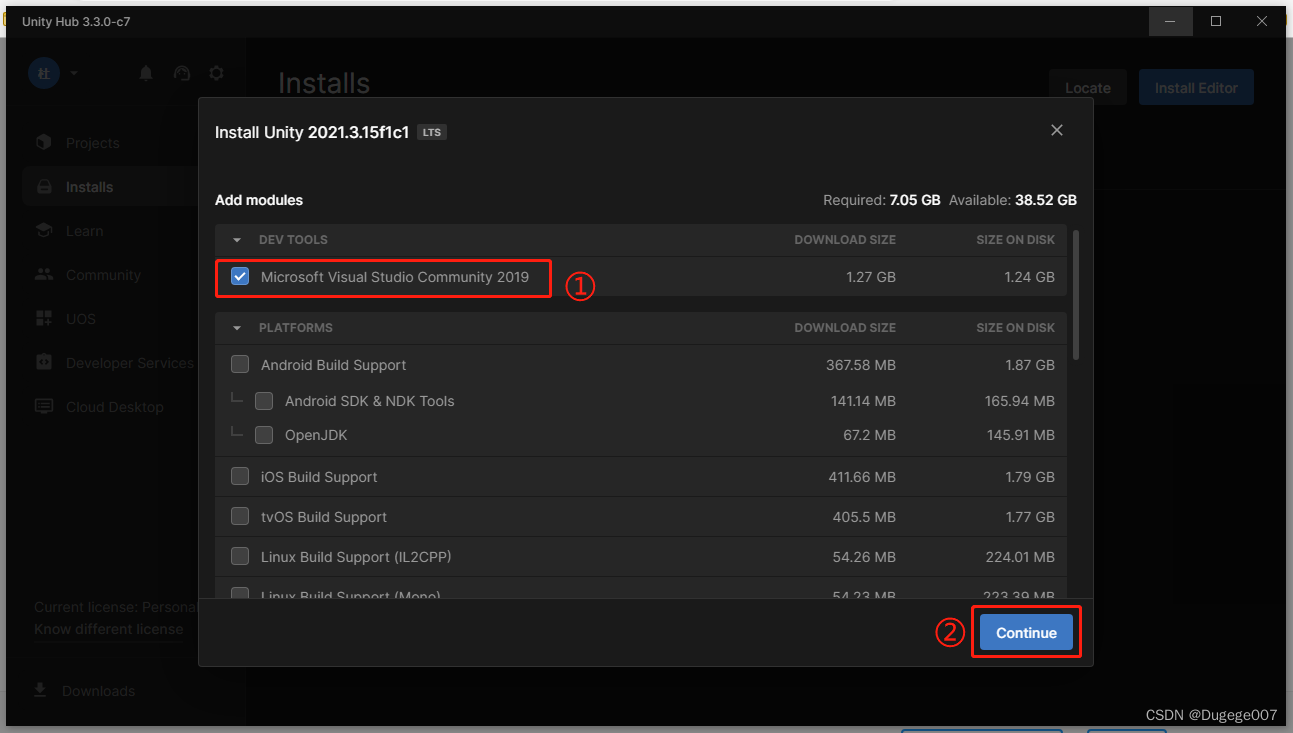The width and height of the screenshot is (1293, 733).
Task: Click the Installs sidebar icon
Action: [x=44, y=187]
